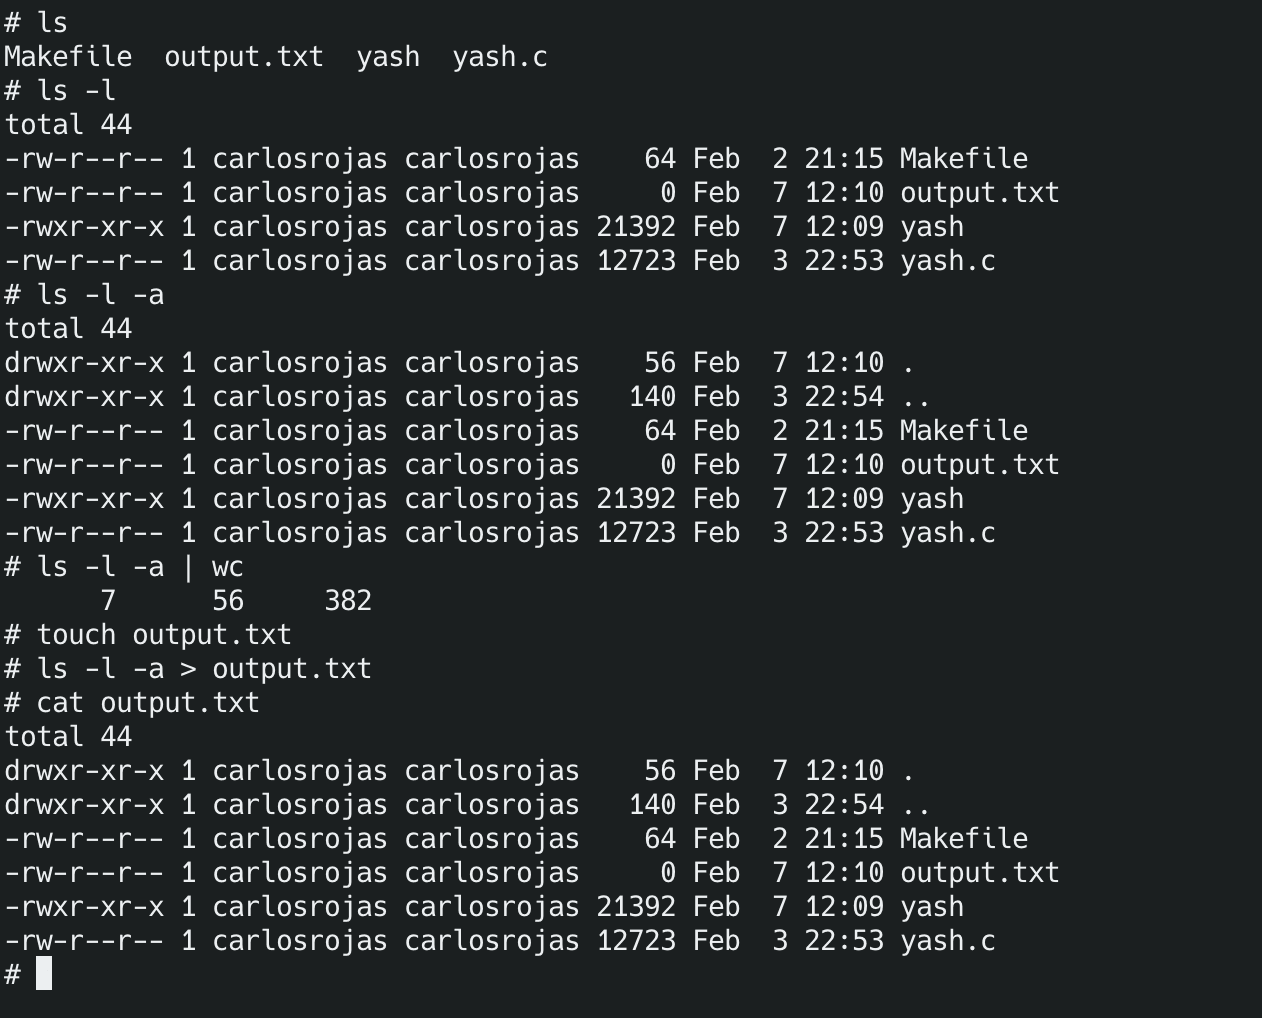Click "output.txt" in the cat command line

[180, 703]
